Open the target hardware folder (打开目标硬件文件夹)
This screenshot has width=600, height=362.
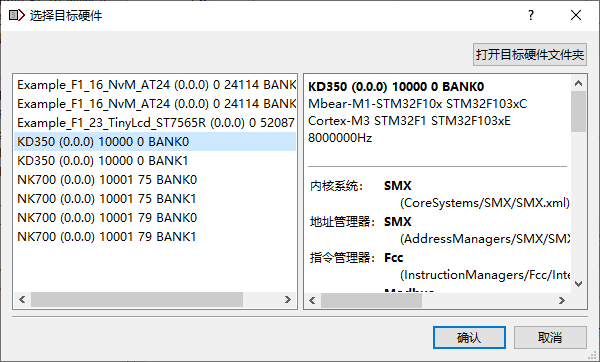coord(530,55)
